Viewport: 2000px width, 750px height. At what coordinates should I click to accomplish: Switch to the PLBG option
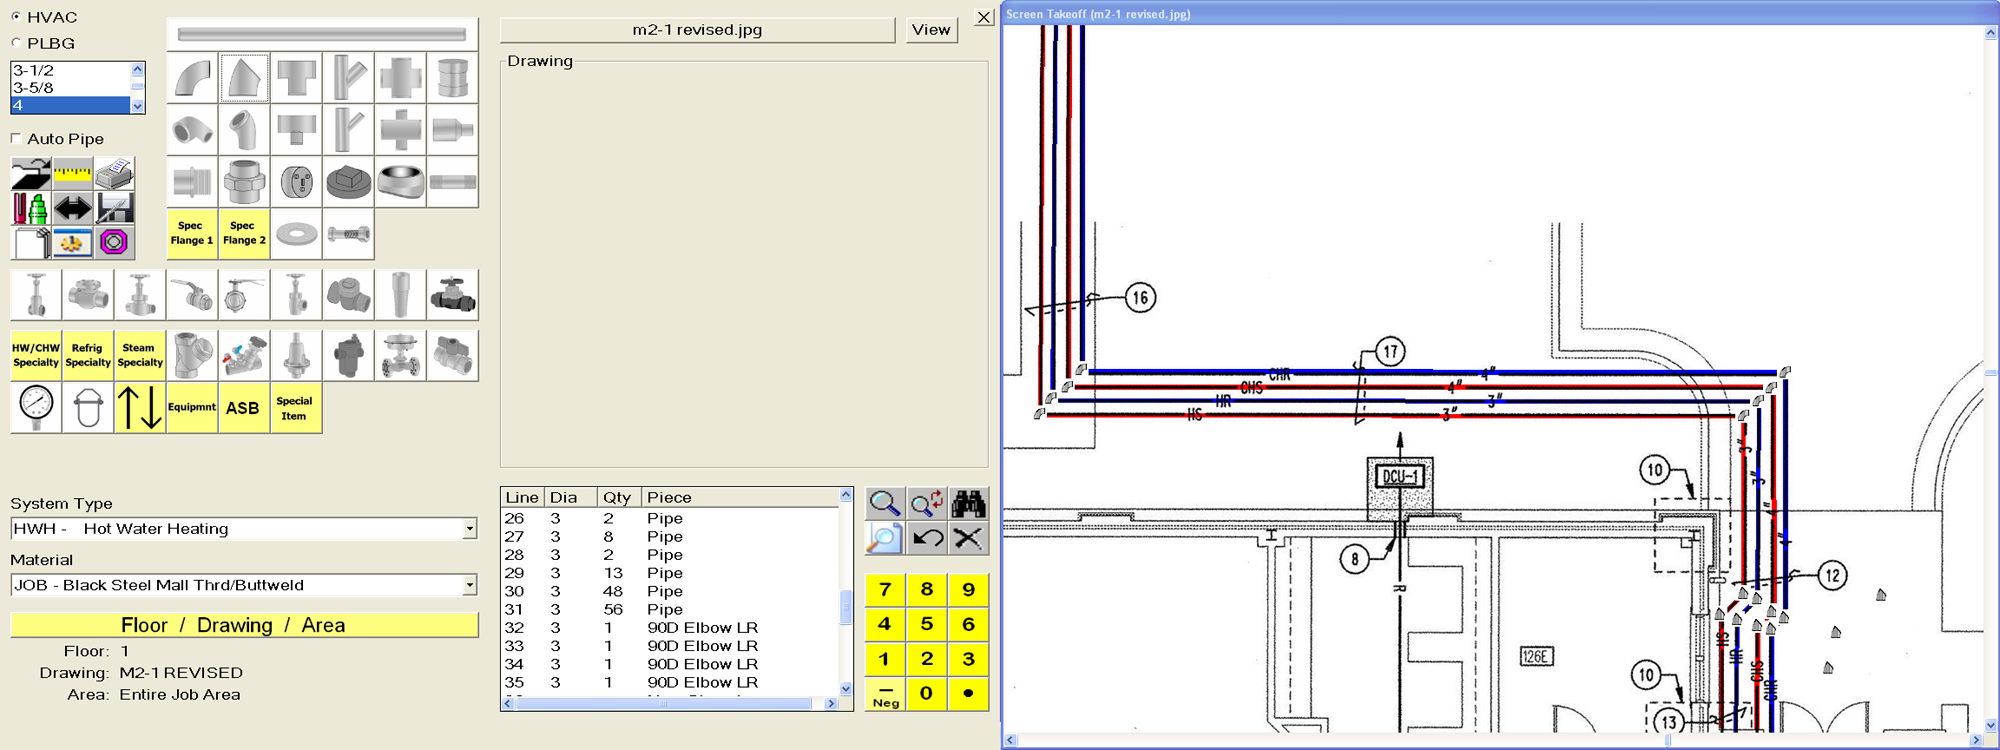[16, 43]
